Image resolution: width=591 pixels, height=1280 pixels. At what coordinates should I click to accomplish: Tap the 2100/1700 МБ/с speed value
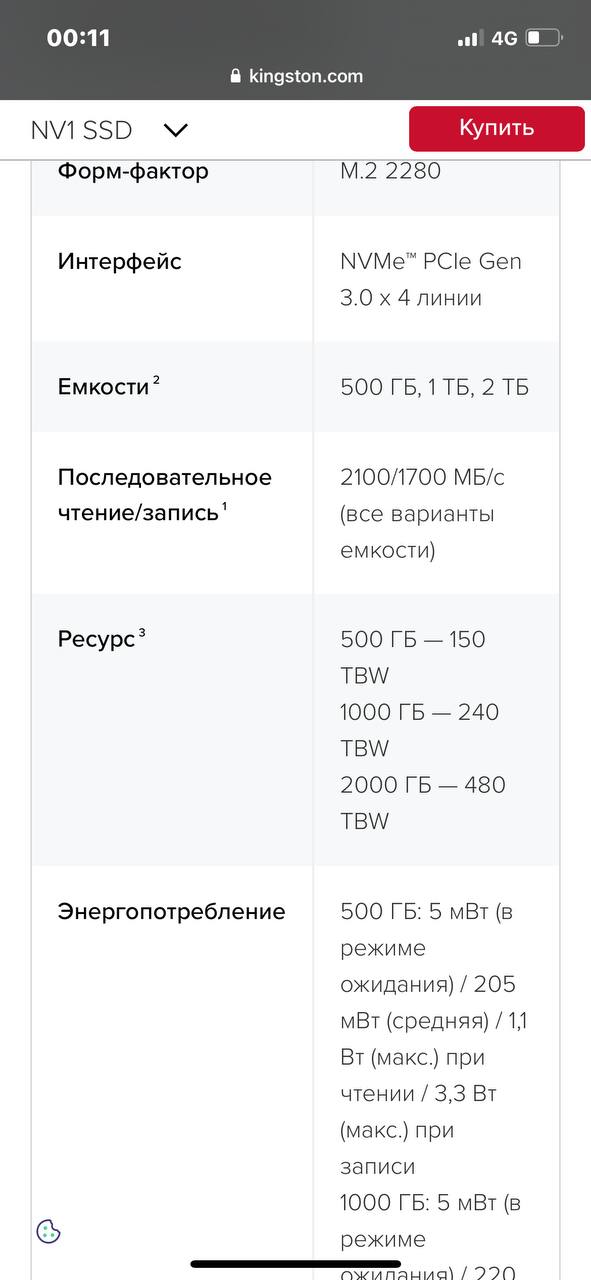pyautogui.click(x=422, y=477)
